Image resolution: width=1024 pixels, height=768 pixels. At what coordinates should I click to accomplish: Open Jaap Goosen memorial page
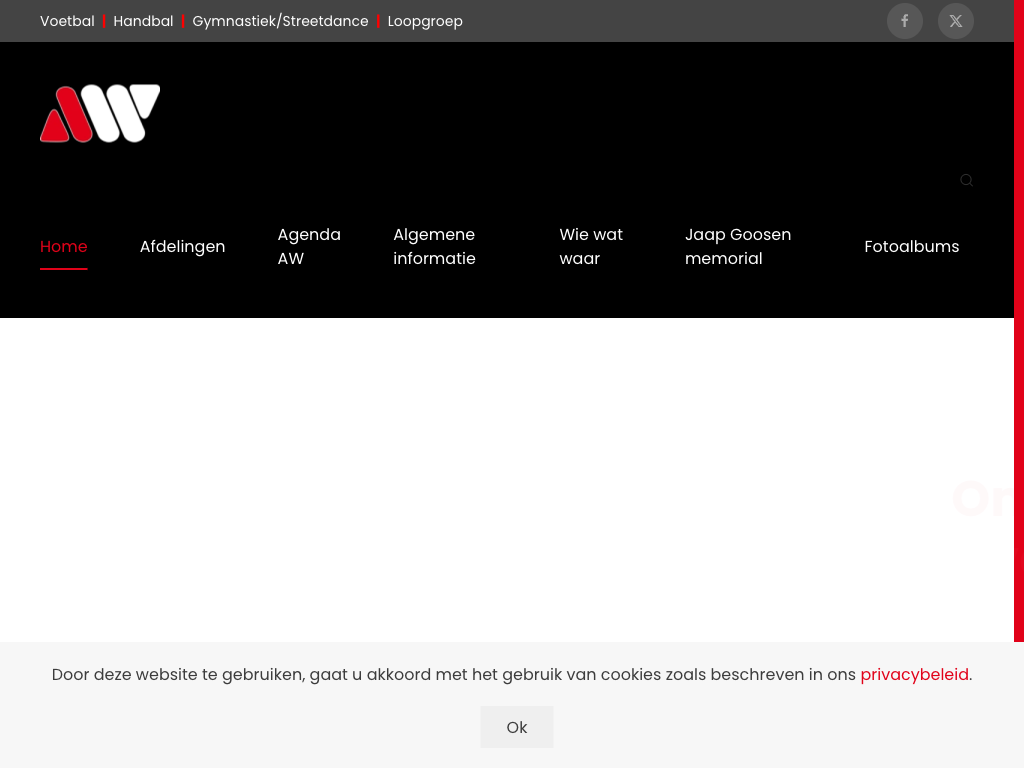pos(738,246)
